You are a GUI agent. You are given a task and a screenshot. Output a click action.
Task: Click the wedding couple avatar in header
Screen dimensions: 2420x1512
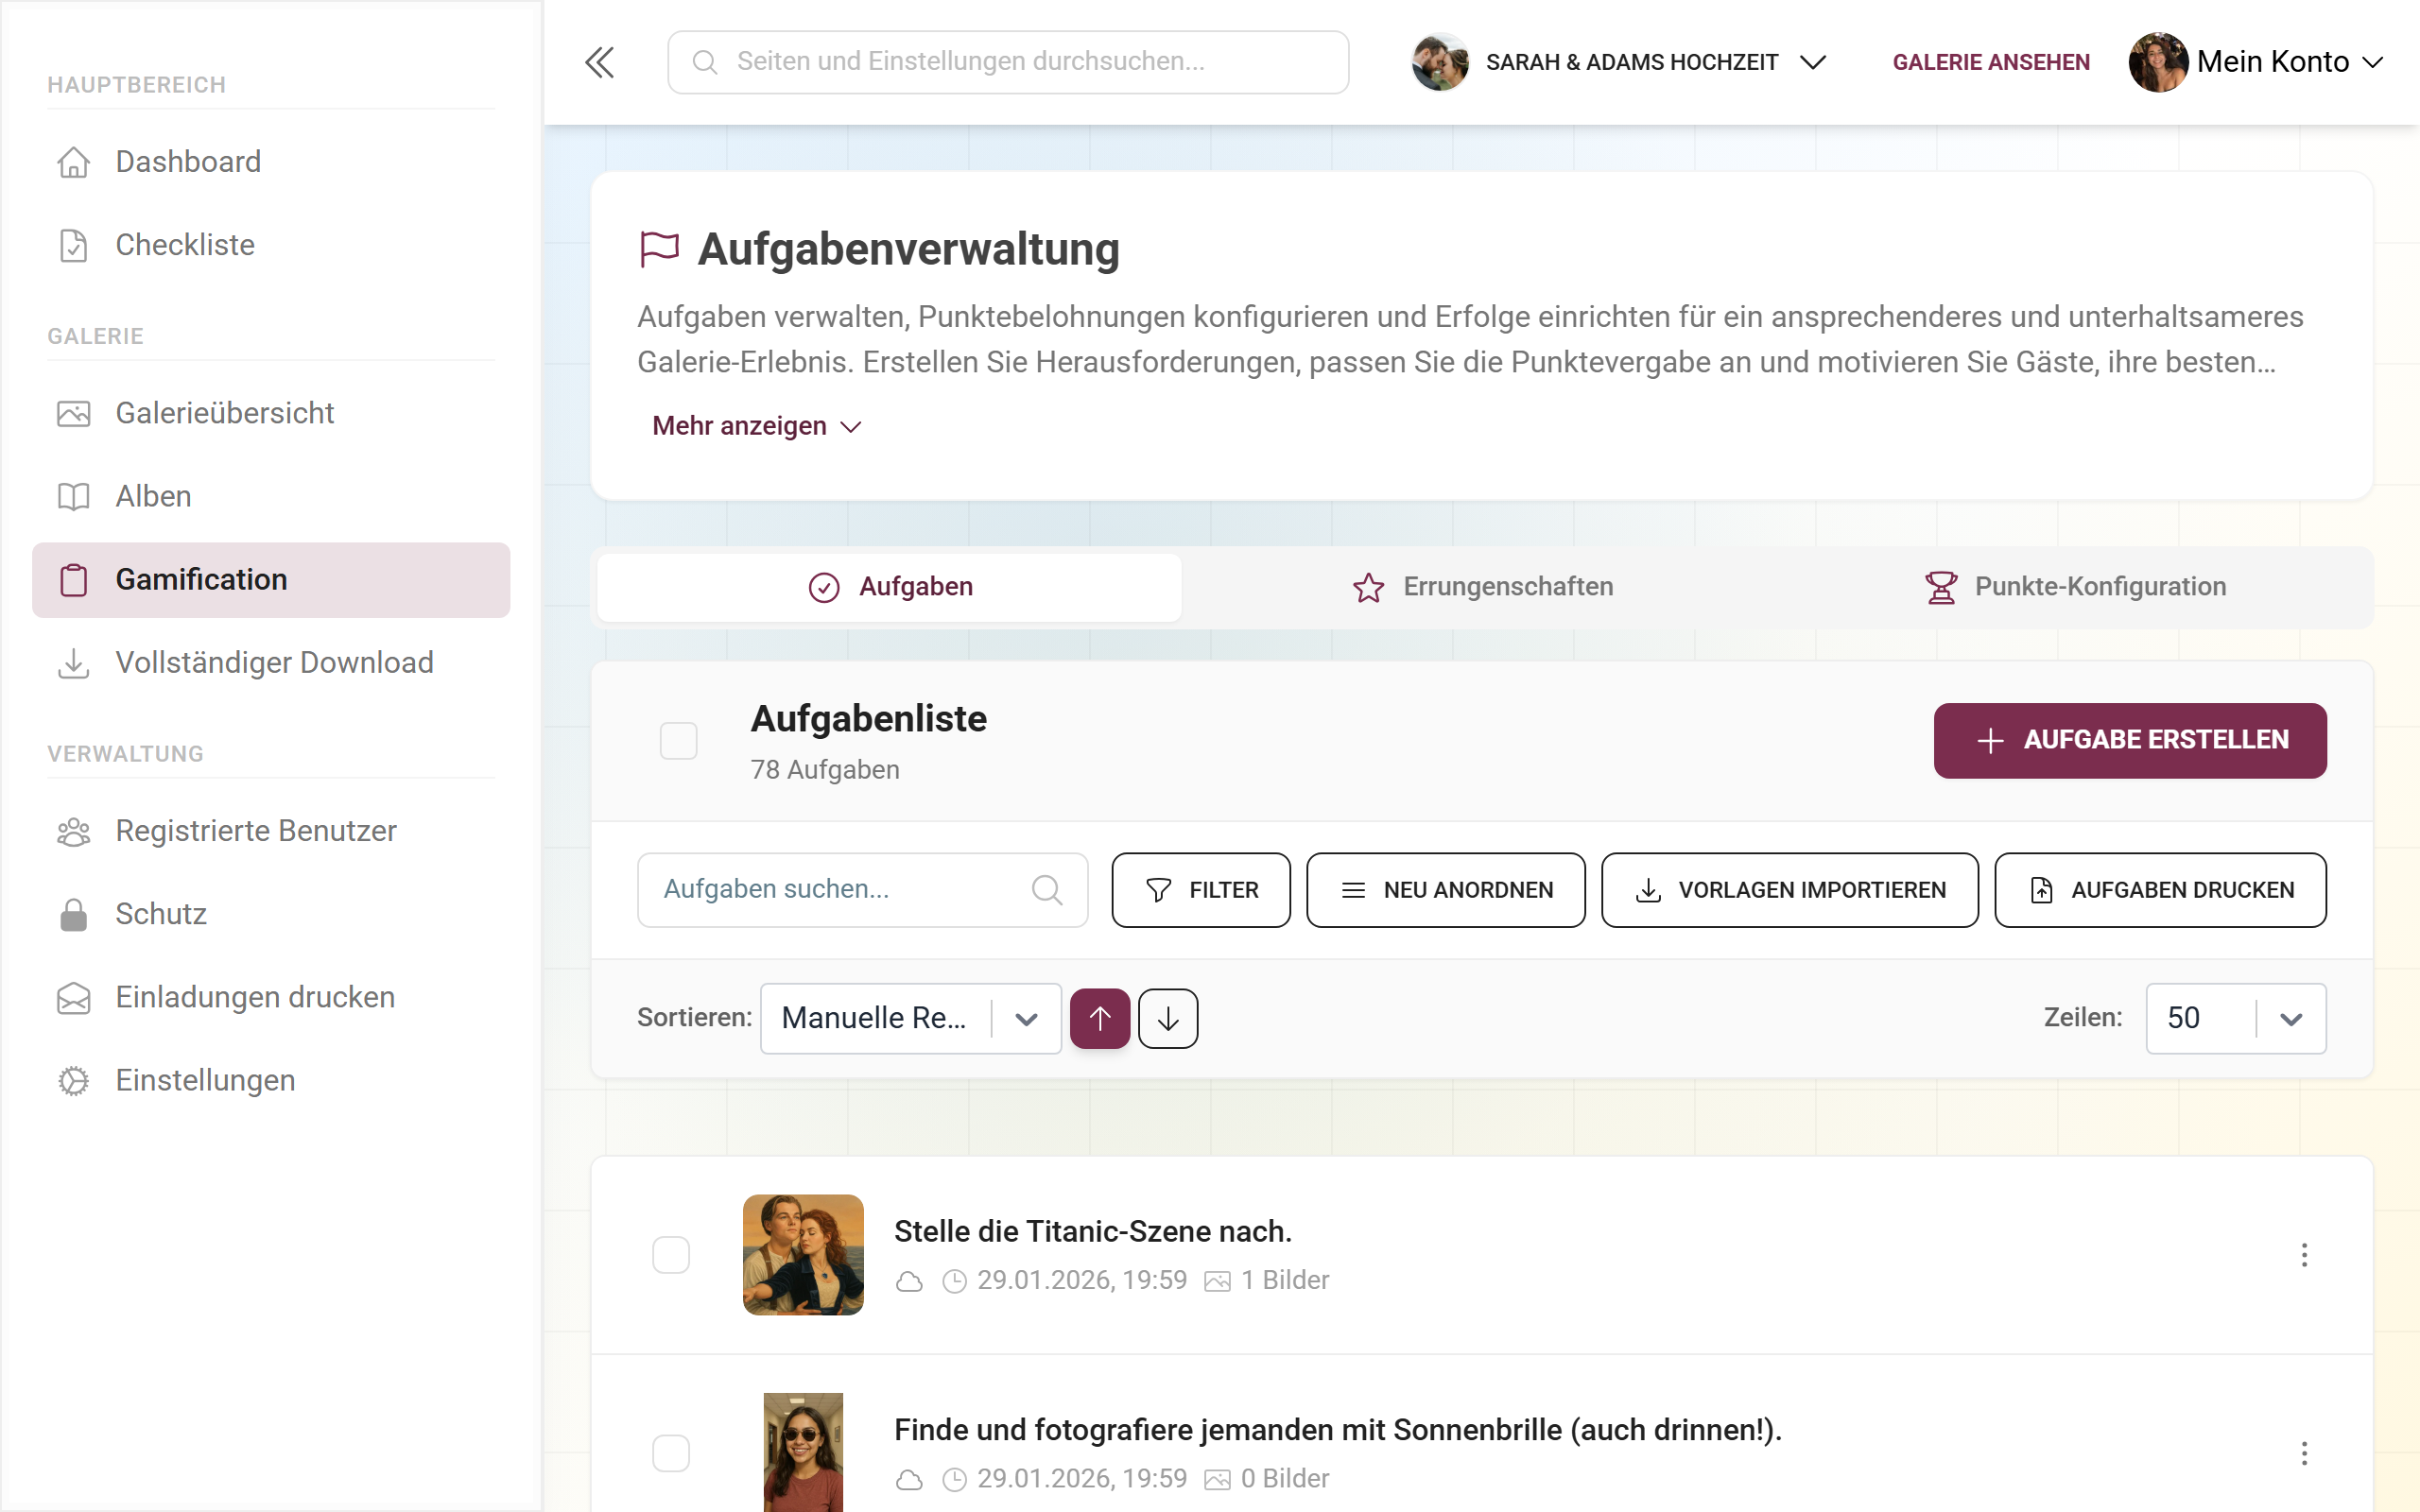coord(1439,62)
